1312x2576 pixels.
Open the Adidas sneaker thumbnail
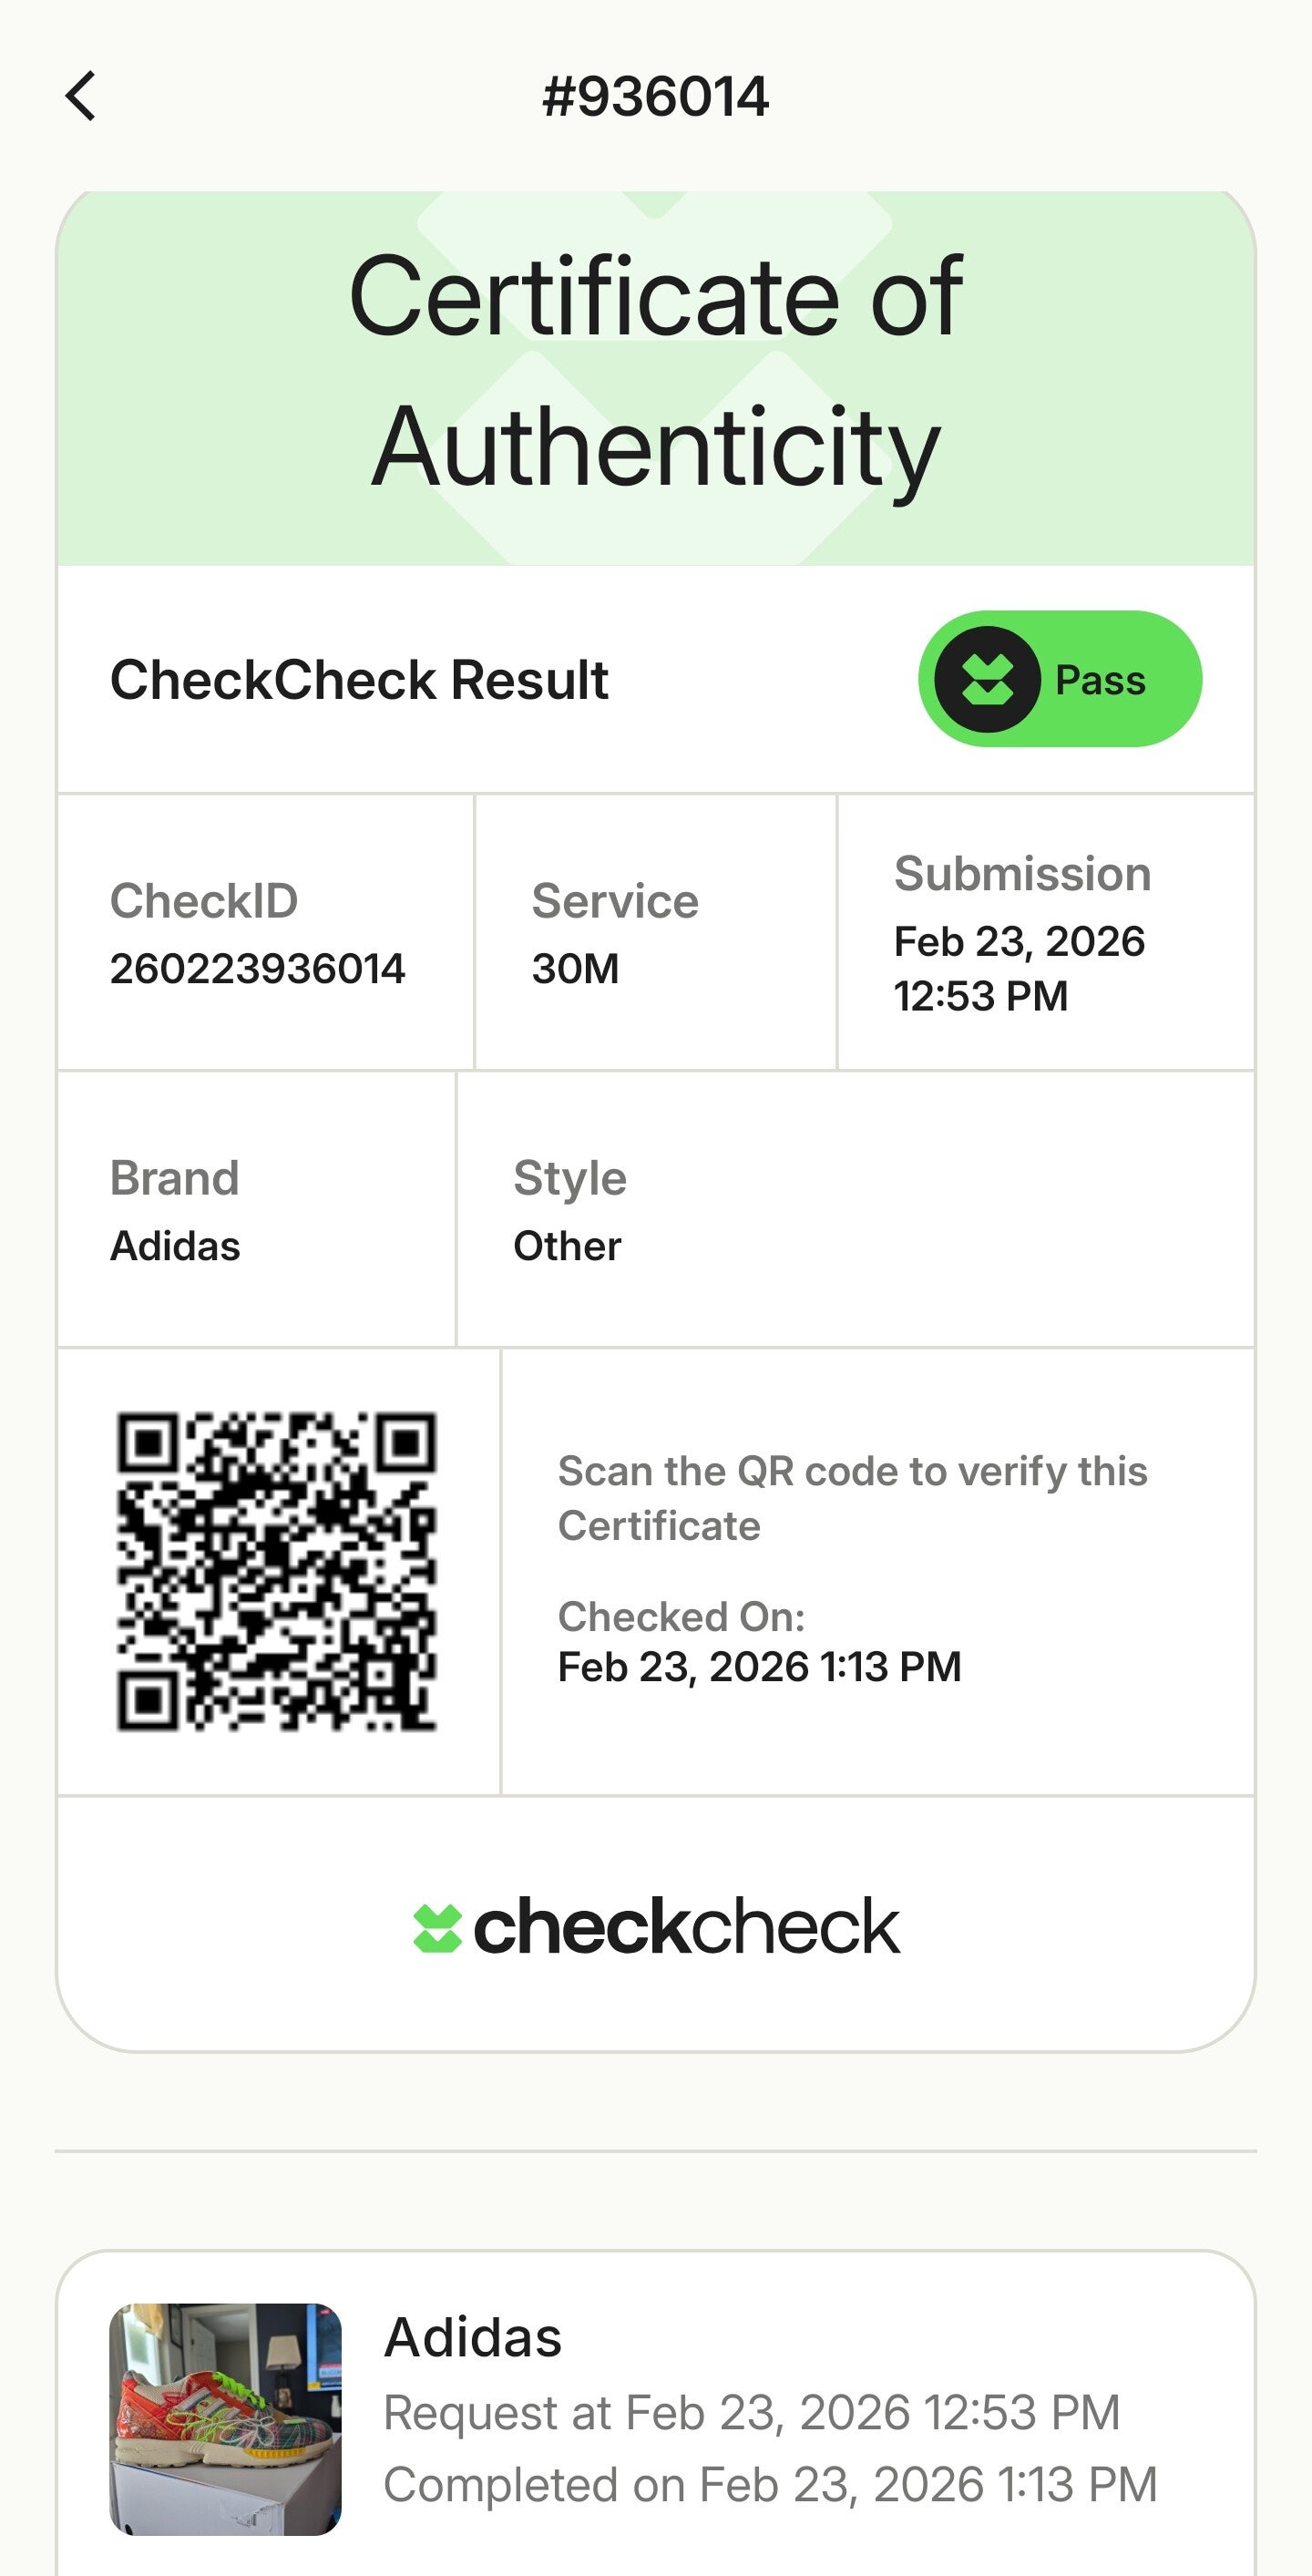(x=225, y=2419)
